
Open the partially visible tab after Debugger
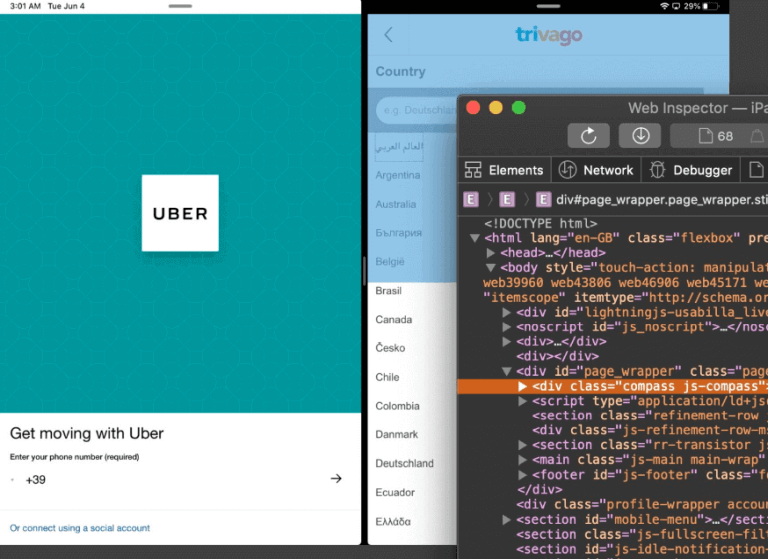(x=755, y=170)
